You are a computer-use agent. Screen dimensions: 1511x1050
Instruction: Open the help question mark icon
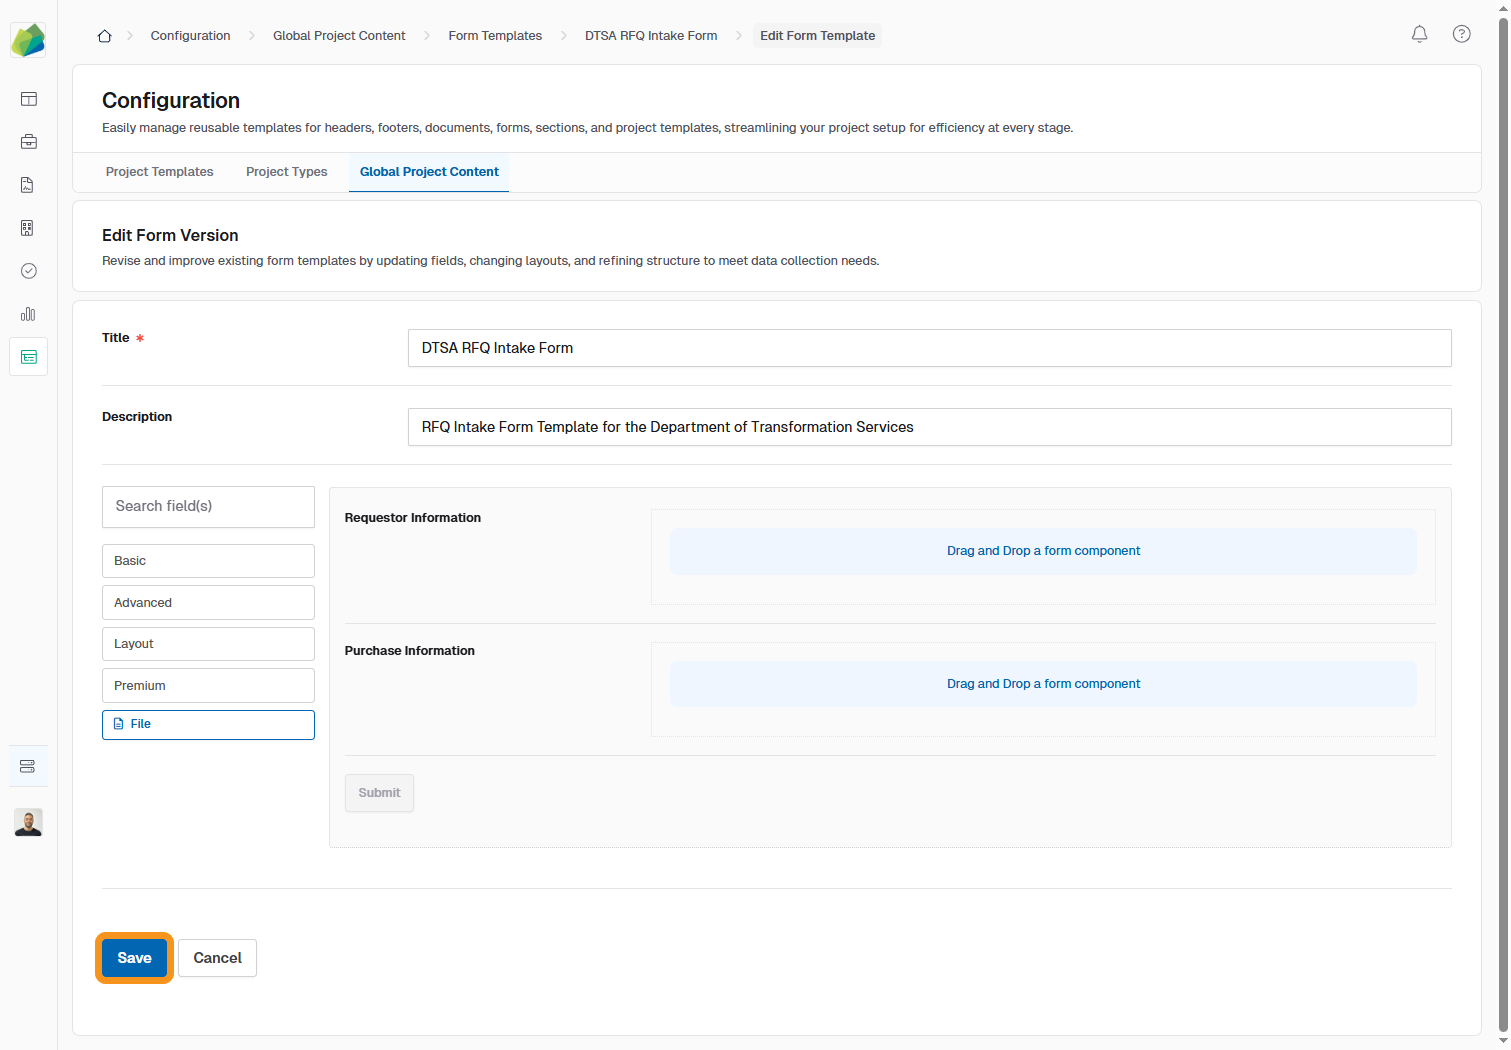click(1461, 34)
